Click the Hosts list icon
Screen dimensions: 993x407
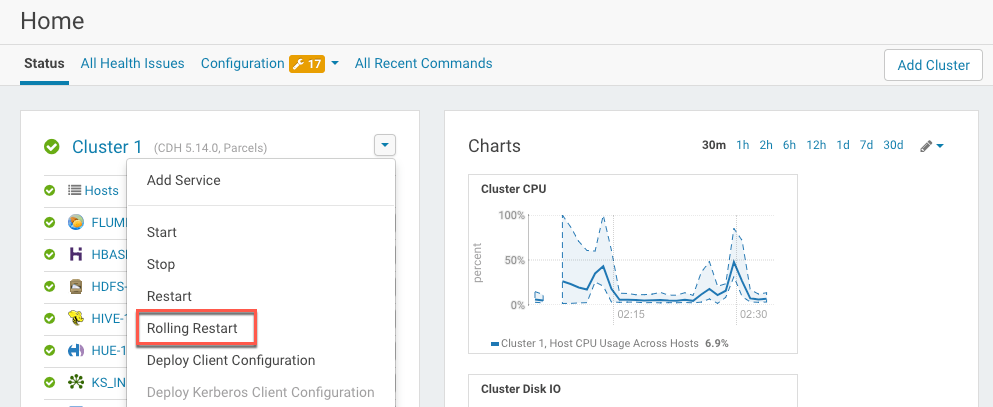click(x=74, y=190)
